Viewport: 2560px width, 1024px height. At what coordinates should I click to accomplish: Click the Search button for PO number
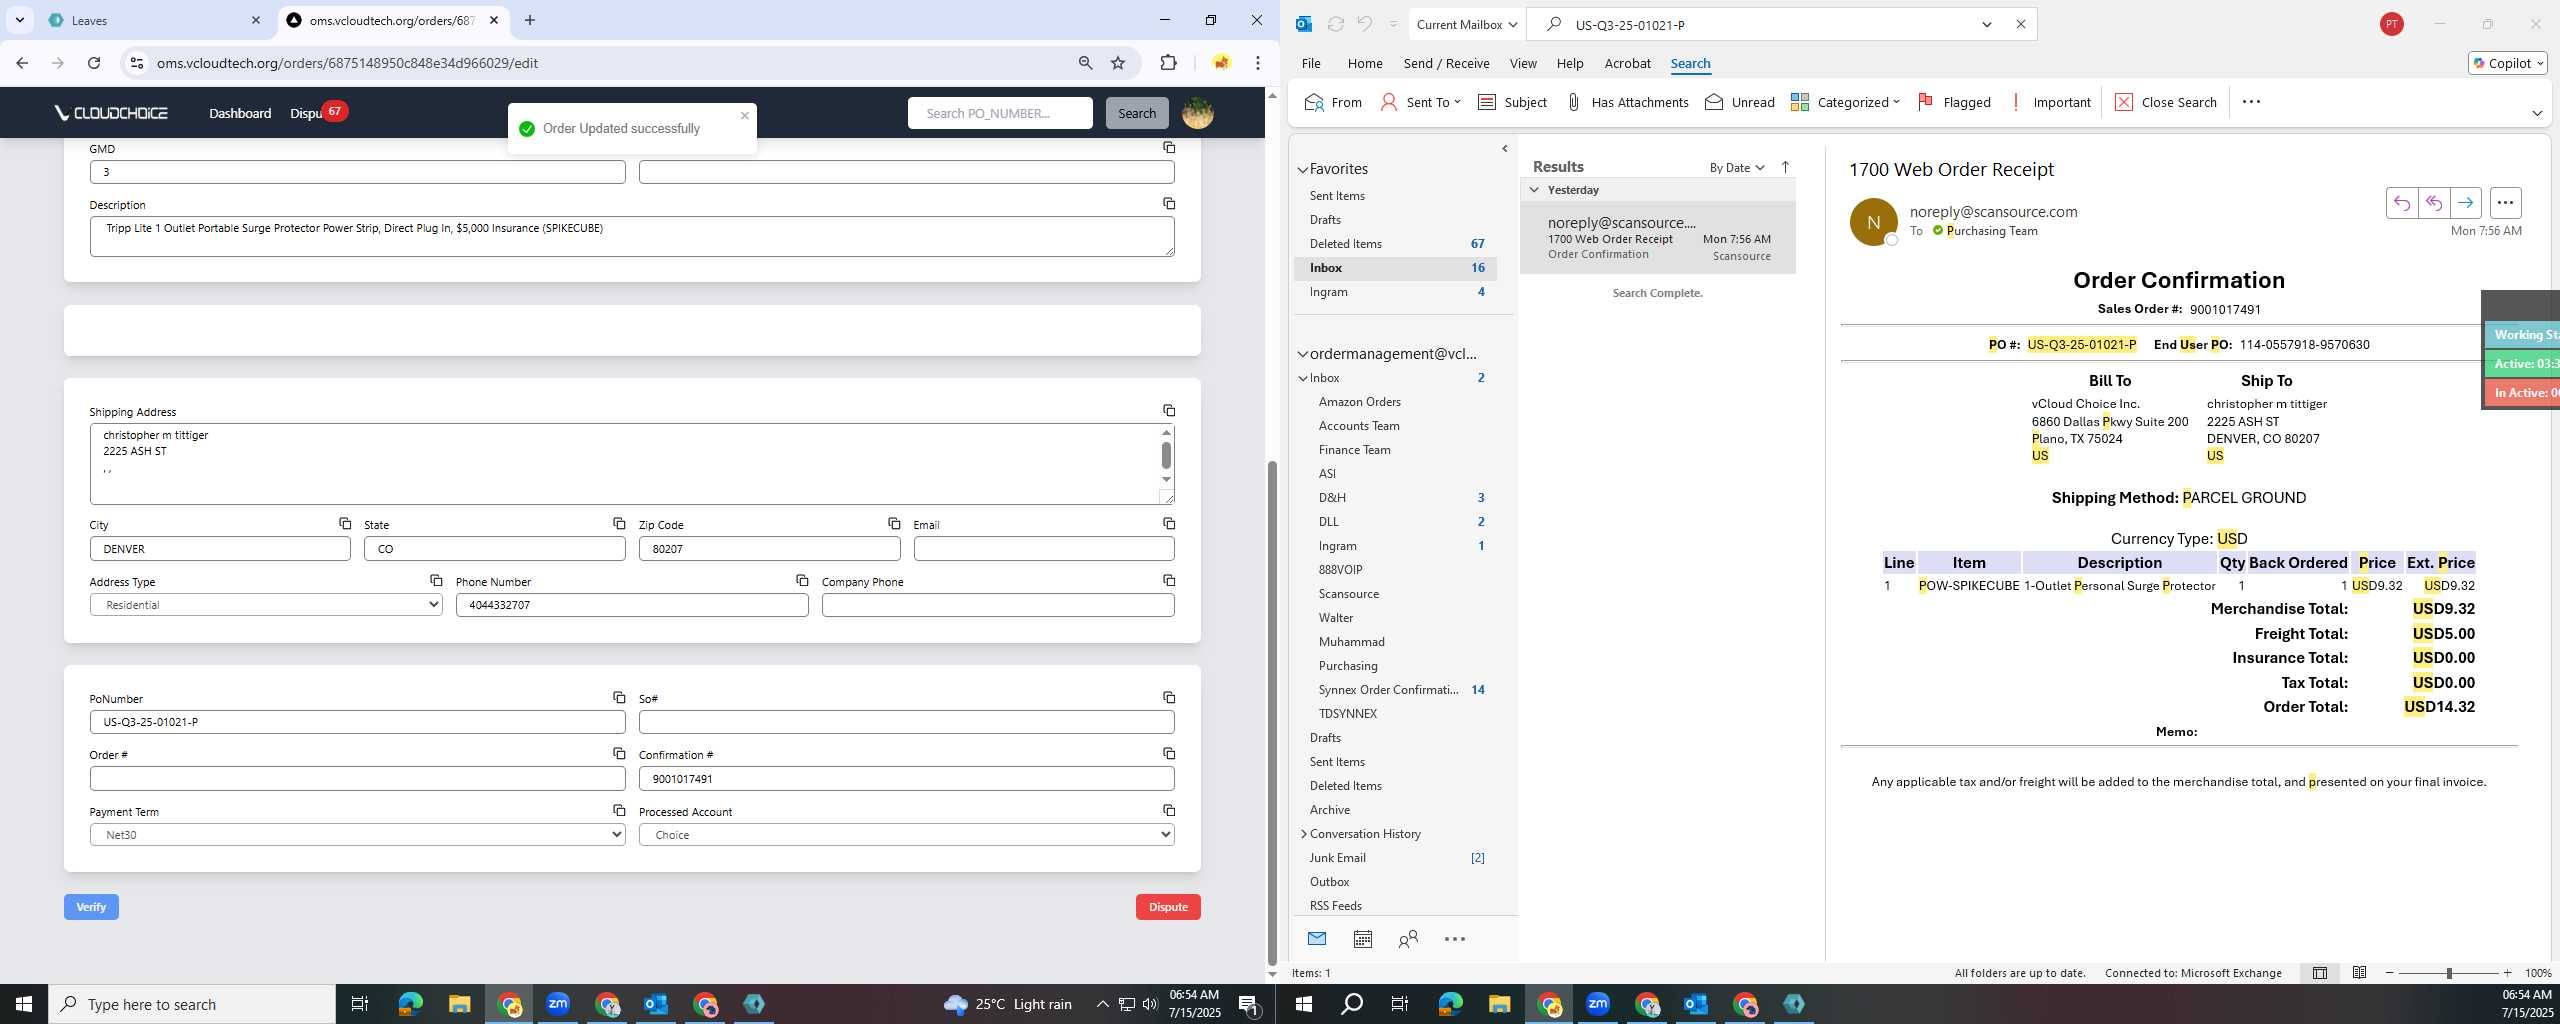click(x=1136, y=113)
